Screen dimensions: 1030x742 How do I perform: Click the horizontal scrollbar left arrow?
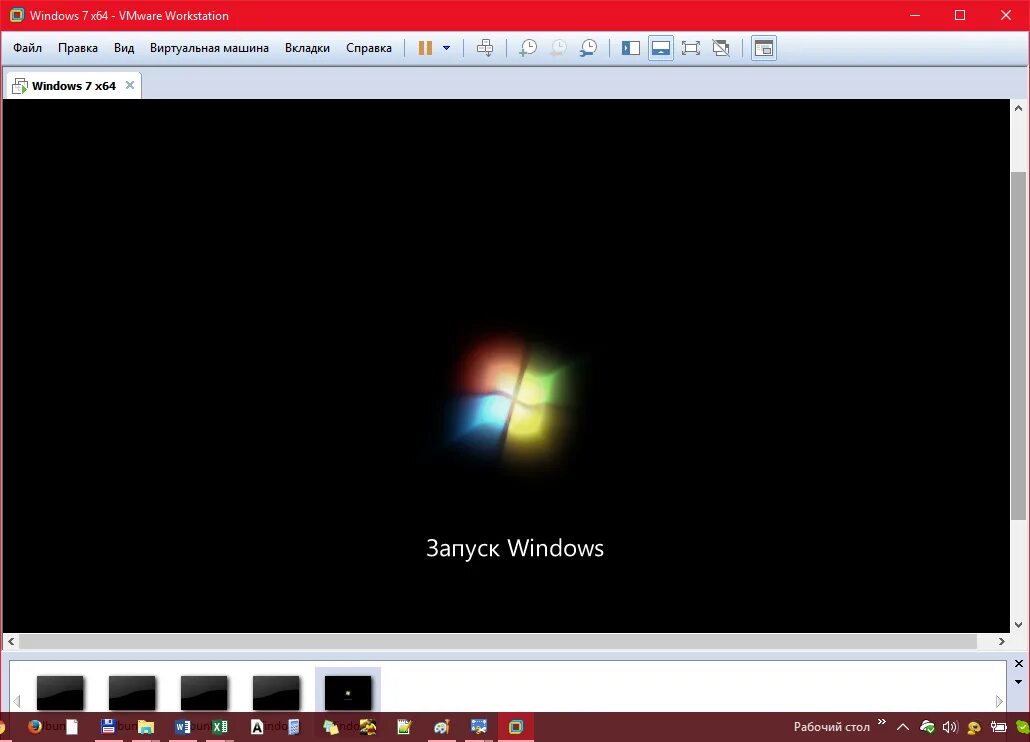[11, 642]
